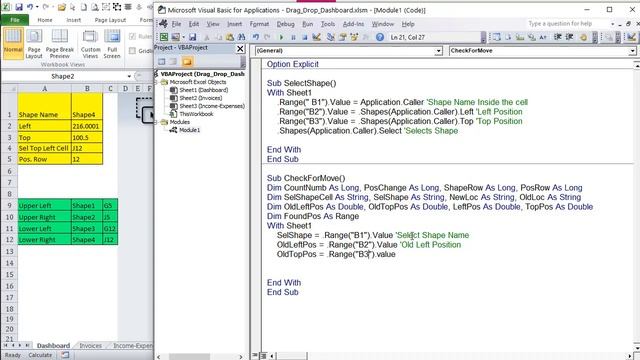Select Sheet2 (Invoices) in project tree

click(200, 98)
